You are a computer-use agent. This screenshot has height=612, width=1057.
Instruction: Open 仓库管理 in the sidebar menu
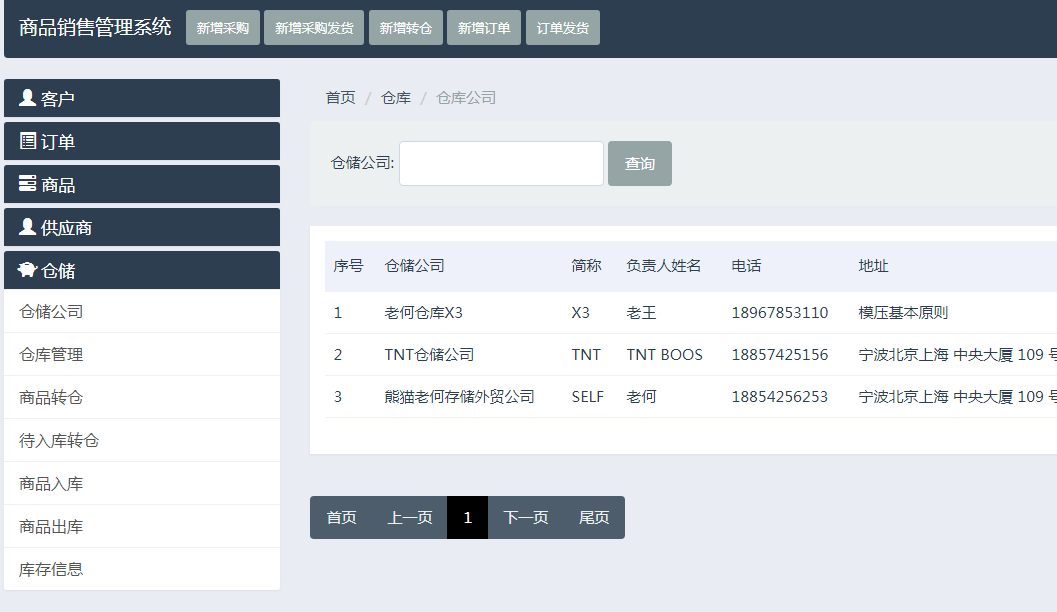point(51,355)
